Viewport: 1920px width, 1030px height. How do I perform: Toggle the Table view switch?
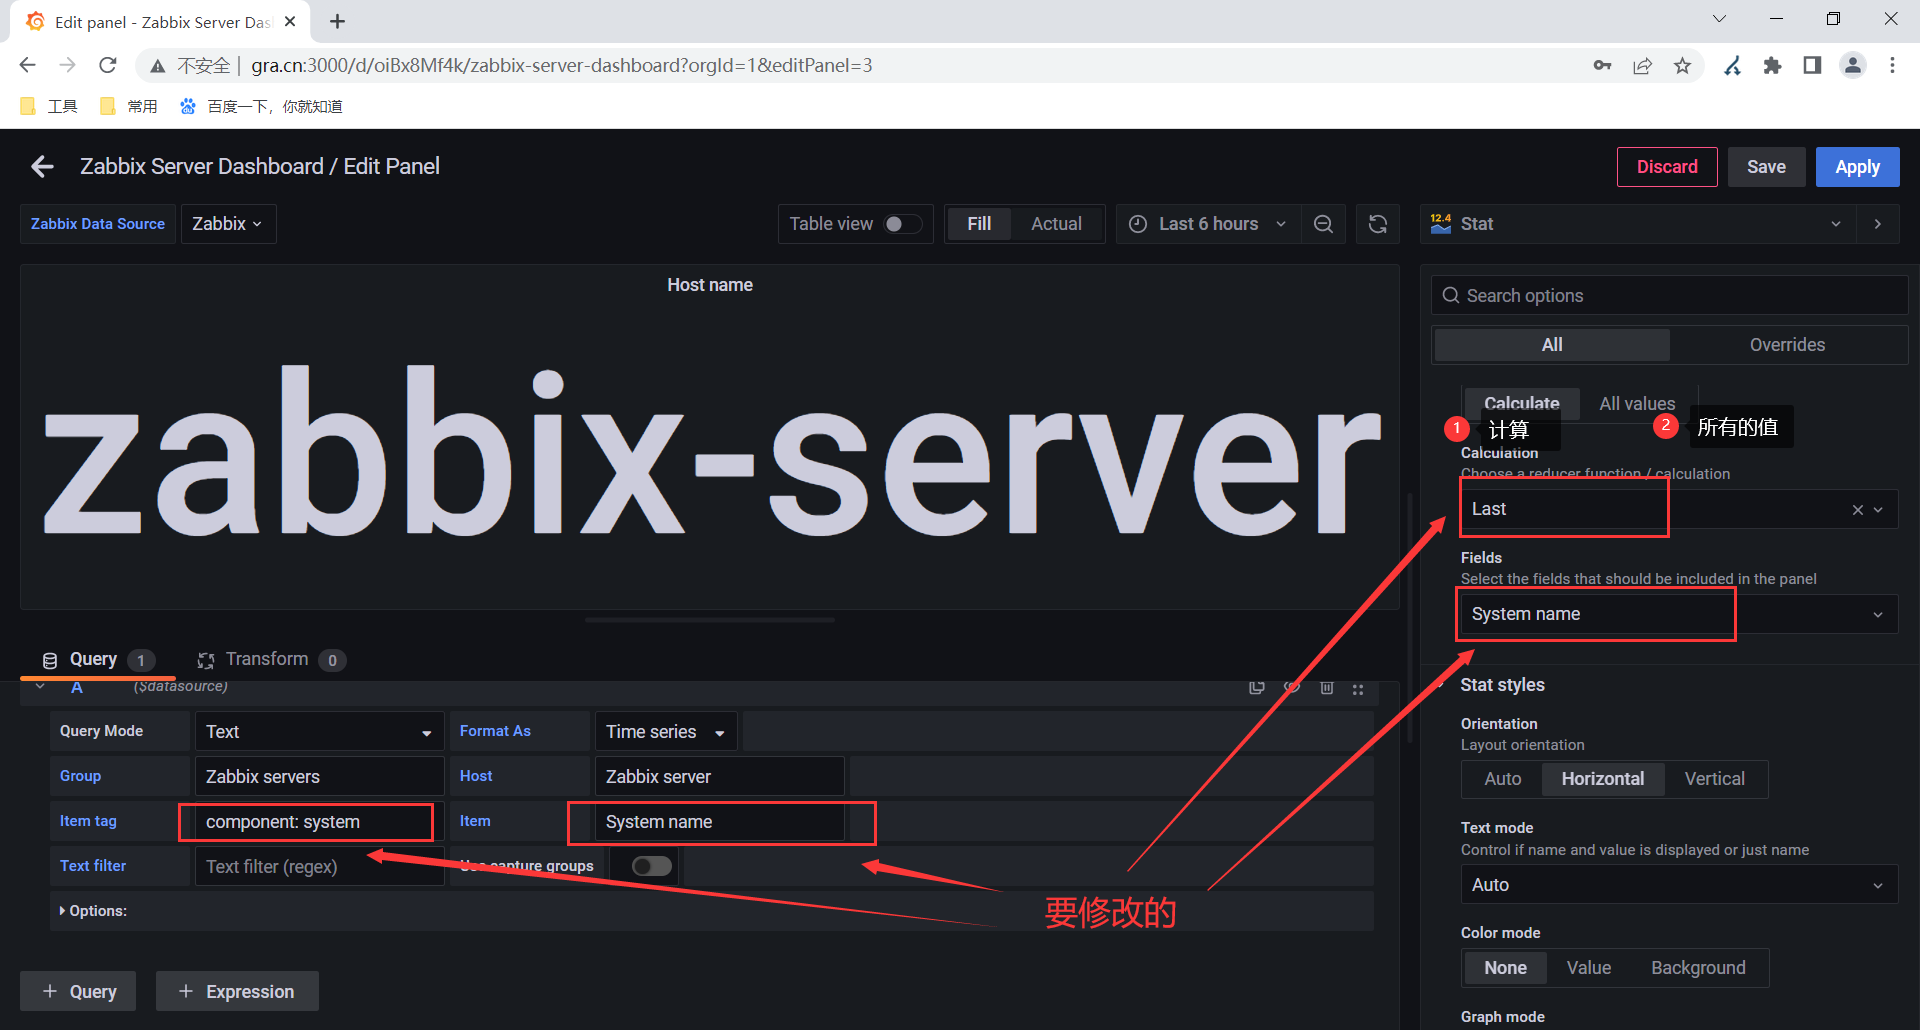coord(903,224)
